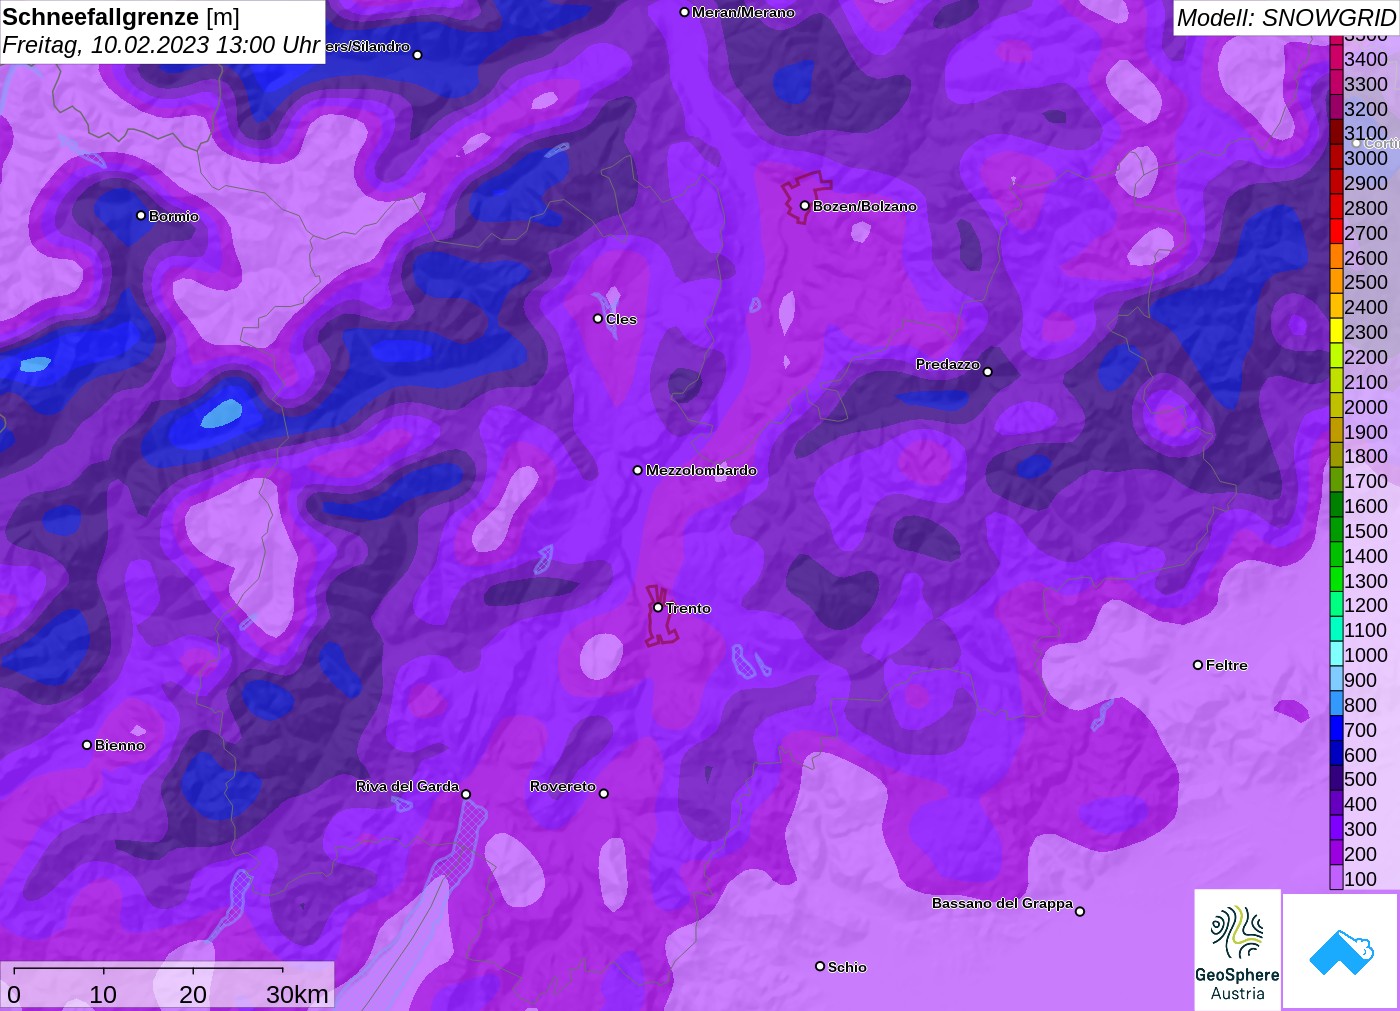Click legend value 1700

[1366, 481]
